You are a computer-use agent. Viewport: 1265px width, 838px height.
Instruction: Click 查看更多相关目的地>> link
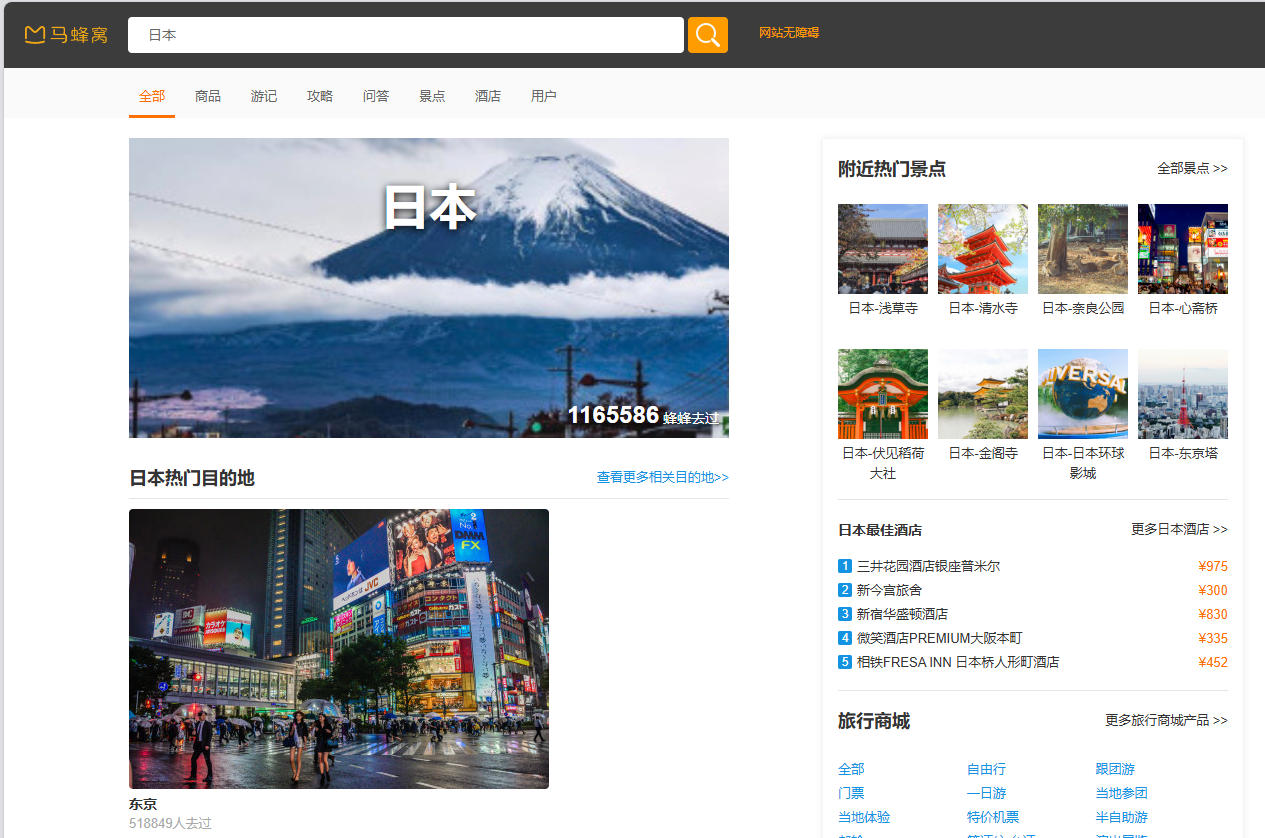[x=662, y=478]
